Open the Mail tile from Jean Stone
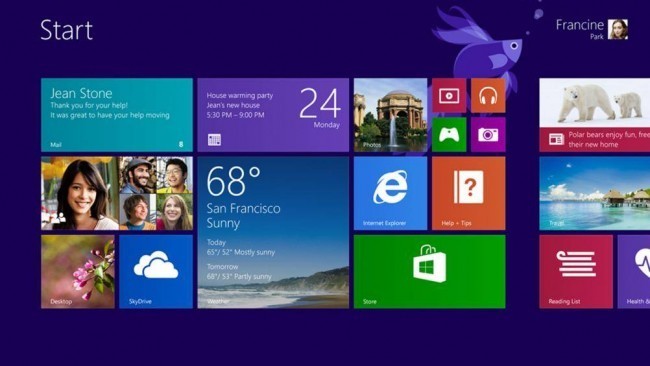Image resolution: width=650 pixels, height=366 pixels. (x=117, y=115)
